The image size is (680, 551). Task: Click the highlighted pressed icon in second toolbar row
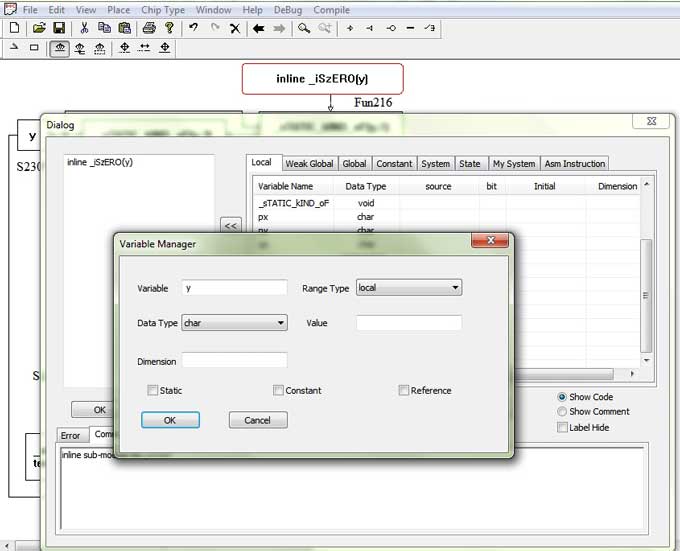pos(60,49)
